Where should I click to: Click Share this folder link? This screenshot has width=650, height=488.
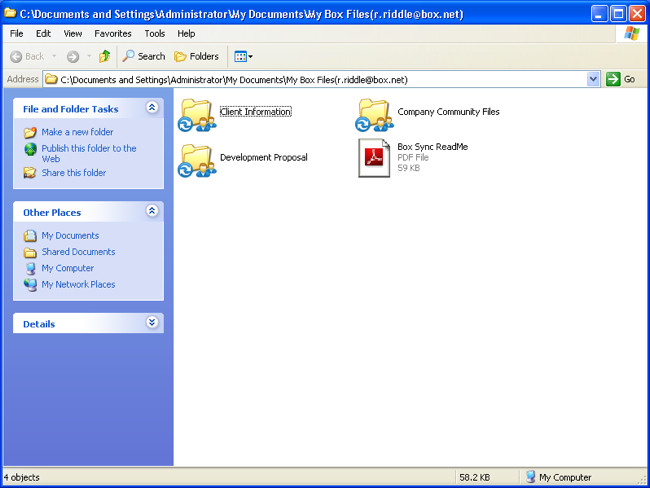pos(74,172)
